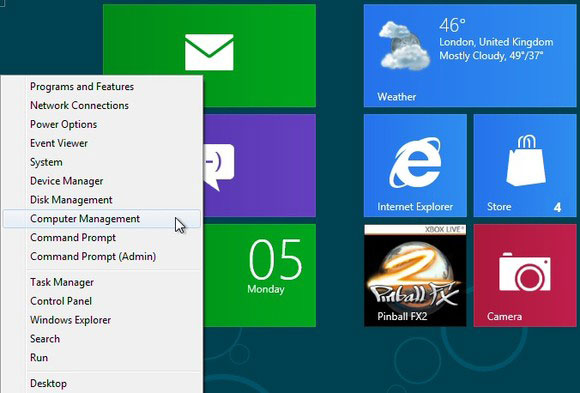
Task: Open Control Panel from menu
Action: [102, 301]
